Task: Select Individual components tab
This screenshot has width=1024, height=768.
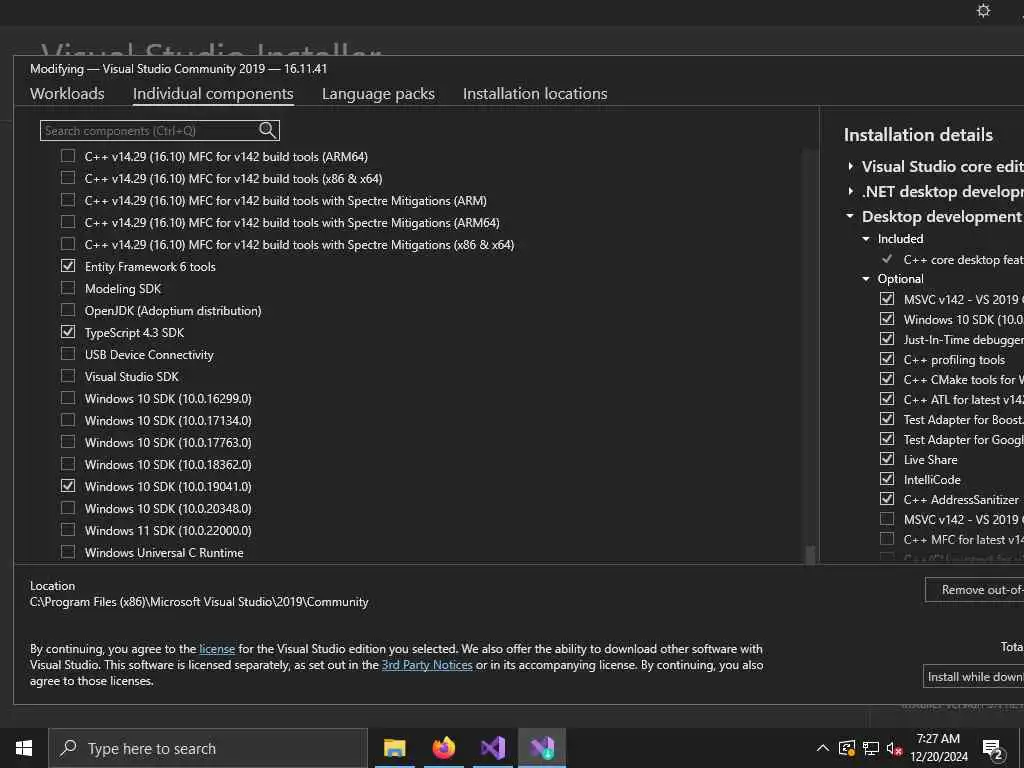Action: coord(213,93)
